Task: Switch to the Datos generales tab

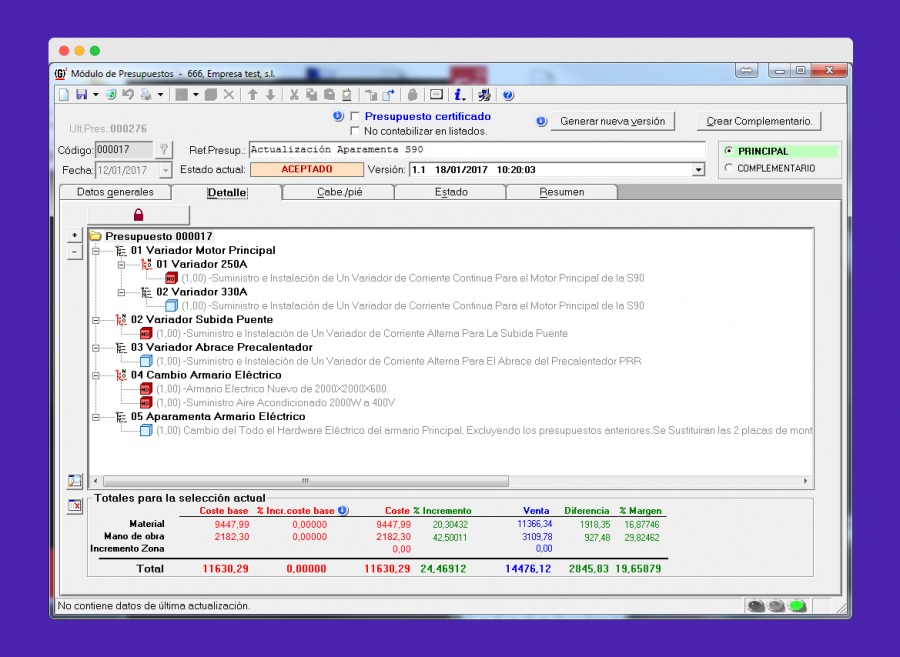Action: [115, 192]
